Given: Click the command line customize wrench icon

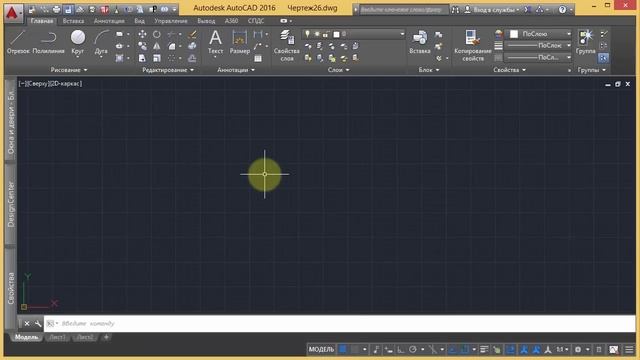Looking at the screenshot, I should point(38,324).
